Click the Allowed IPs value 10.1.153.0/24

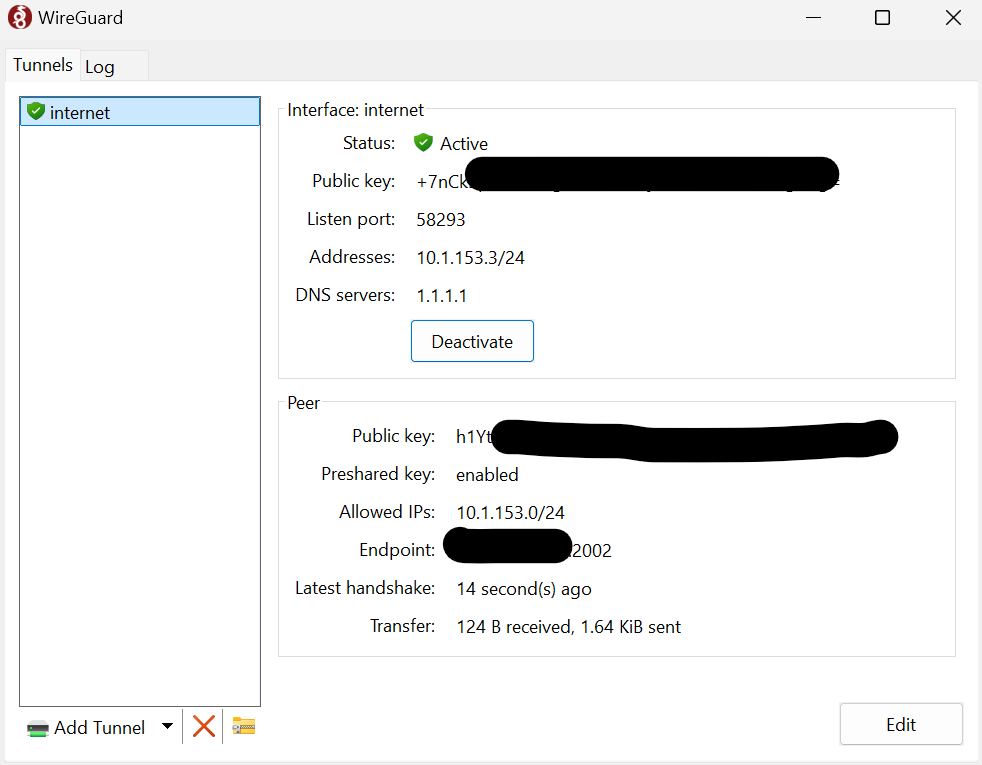tap(510, 513)
